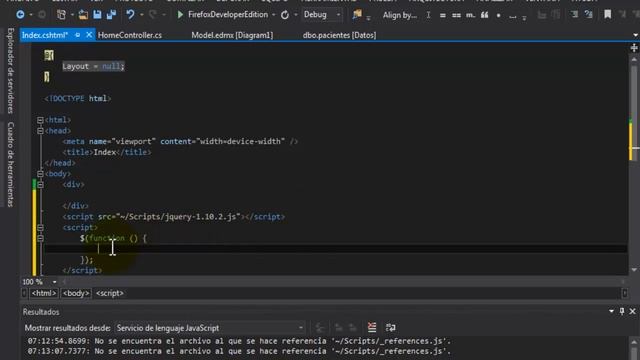Open the Undo history dropdown arrow
The width and height of the screenshot is (640, 360).
[141, 15]
